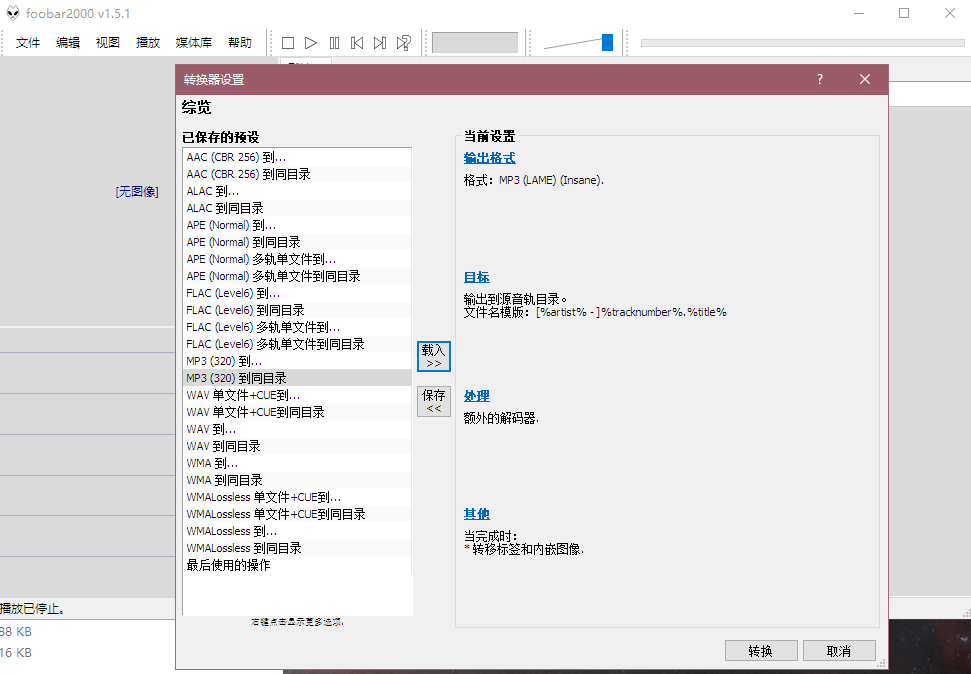Select preset FLAC (Level6) 到同目录

(x=297, y=310)
